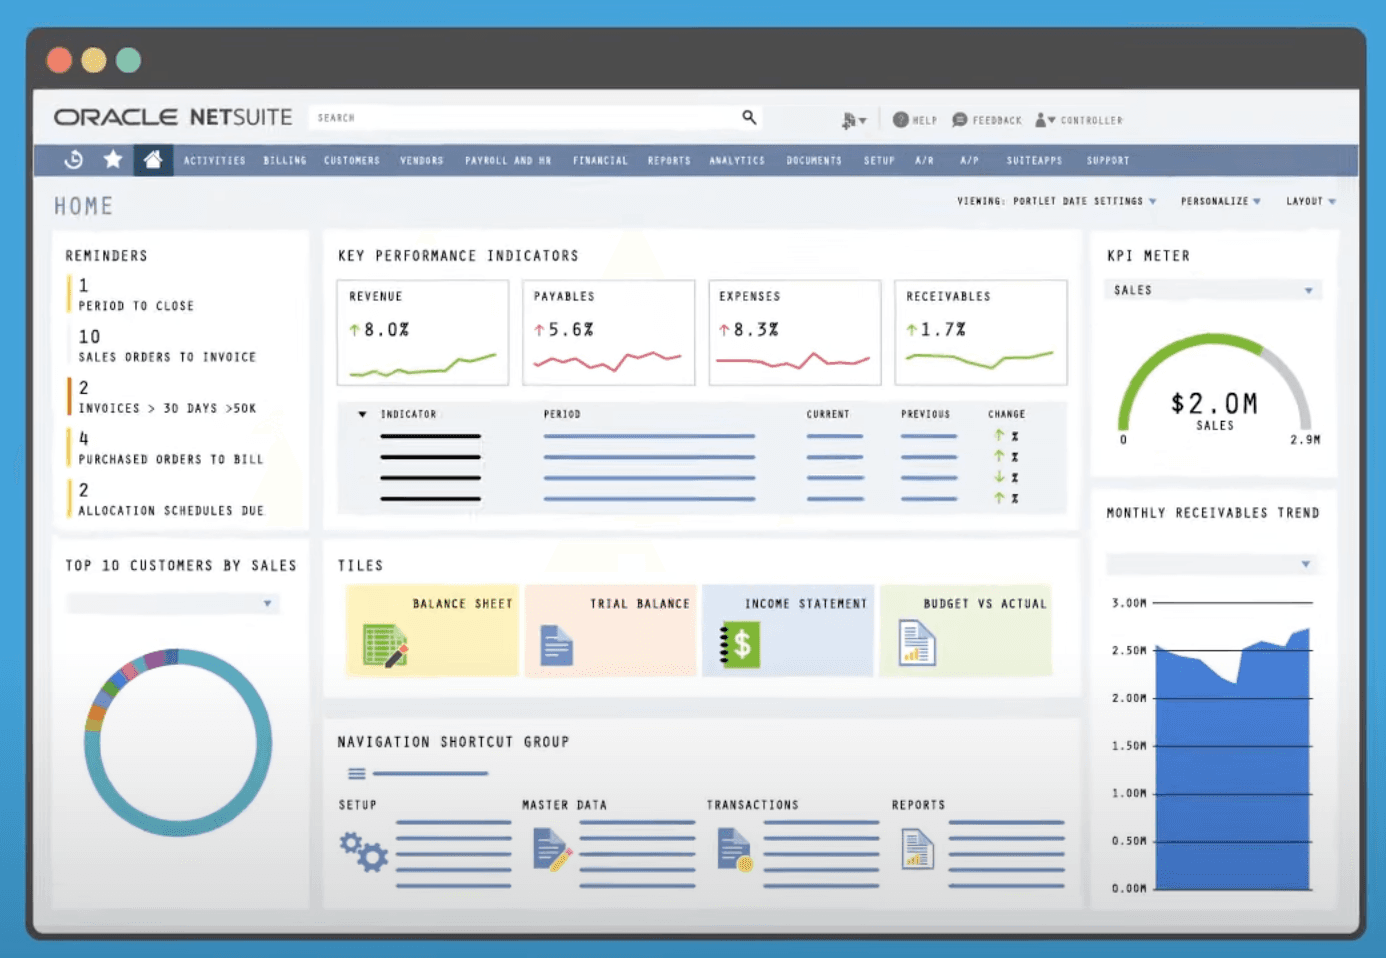Open the Reports navigation tab
1386x958 pixels.
tap(668, 160)
